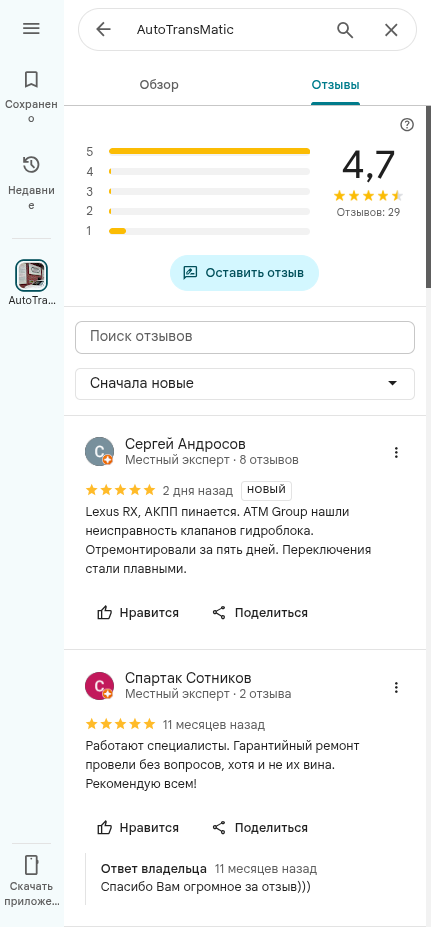Share Сергей Андросов's review via Поделиться

click(260, 613)
